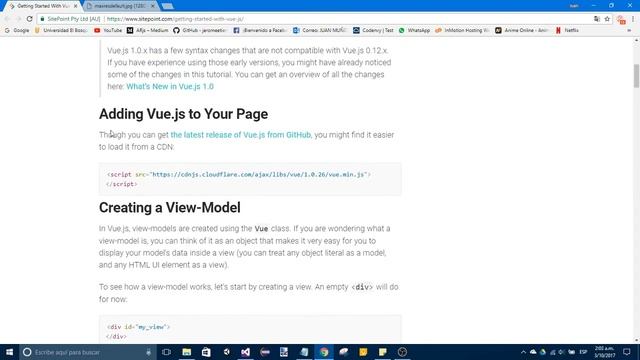
Task: Open File Explorer from the taskbar
Action: tap(187, 352)
